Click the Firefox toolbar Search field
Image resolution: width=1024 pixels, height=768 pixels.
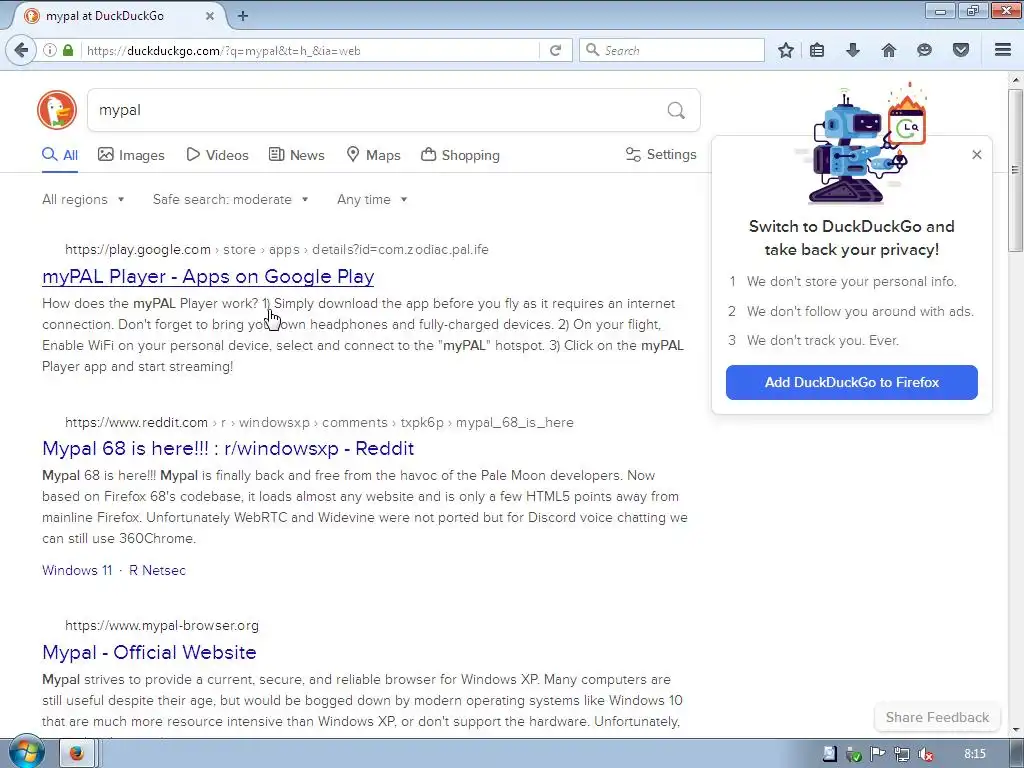[671, 50]
